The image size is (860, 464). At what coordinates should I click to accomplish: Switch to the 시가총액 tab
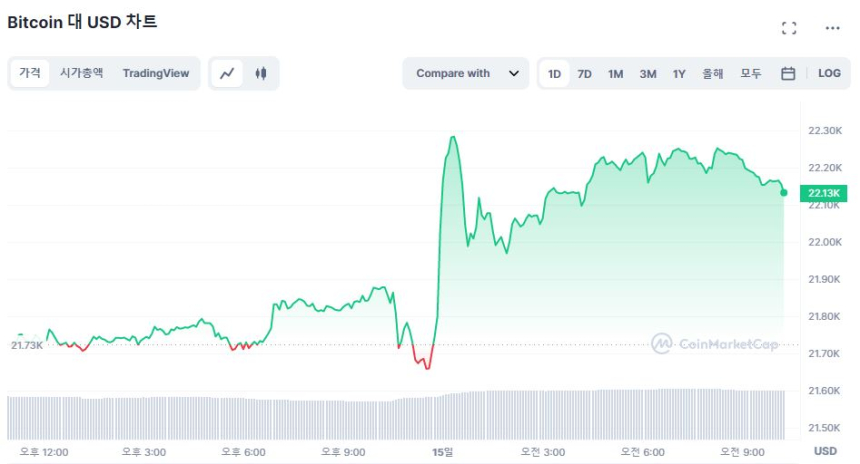pyautogui.click(x=81, y=73)
